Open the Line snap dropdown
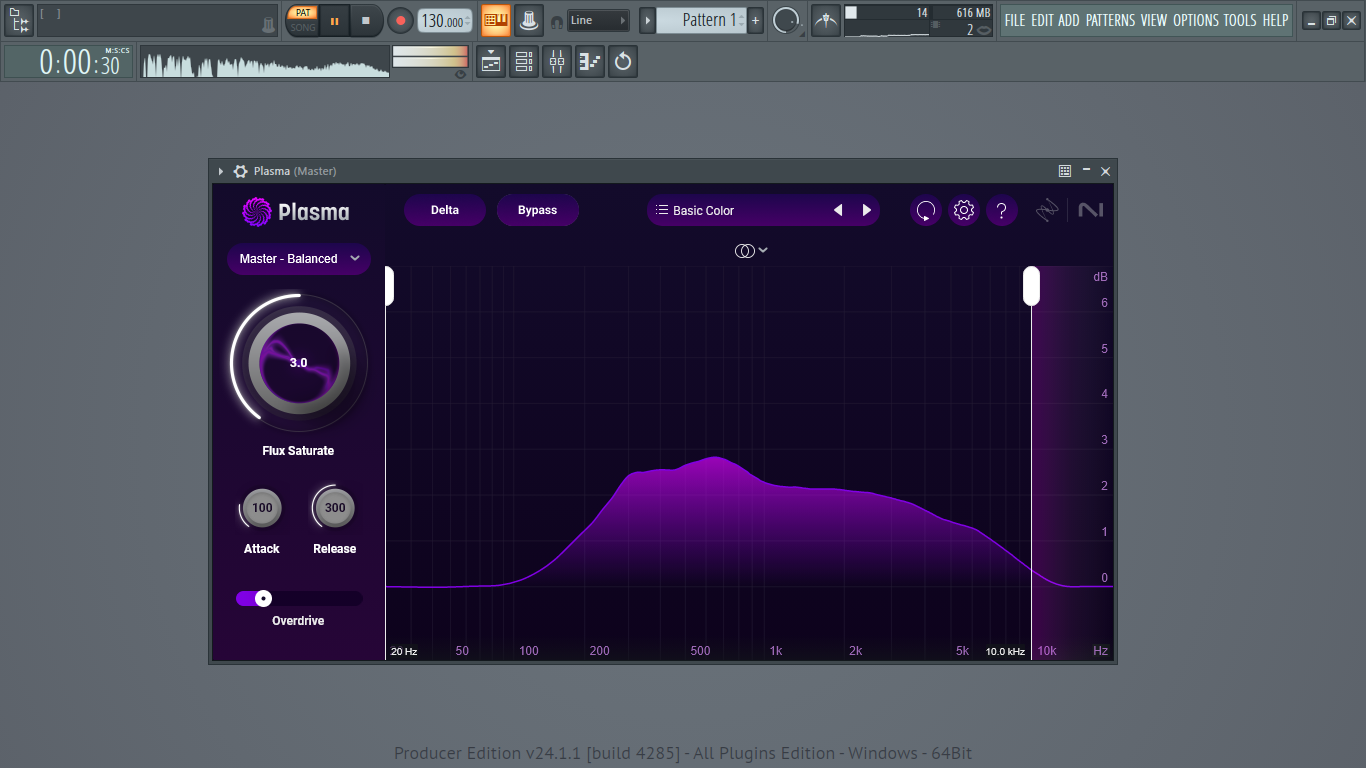 tap(598, 20)
